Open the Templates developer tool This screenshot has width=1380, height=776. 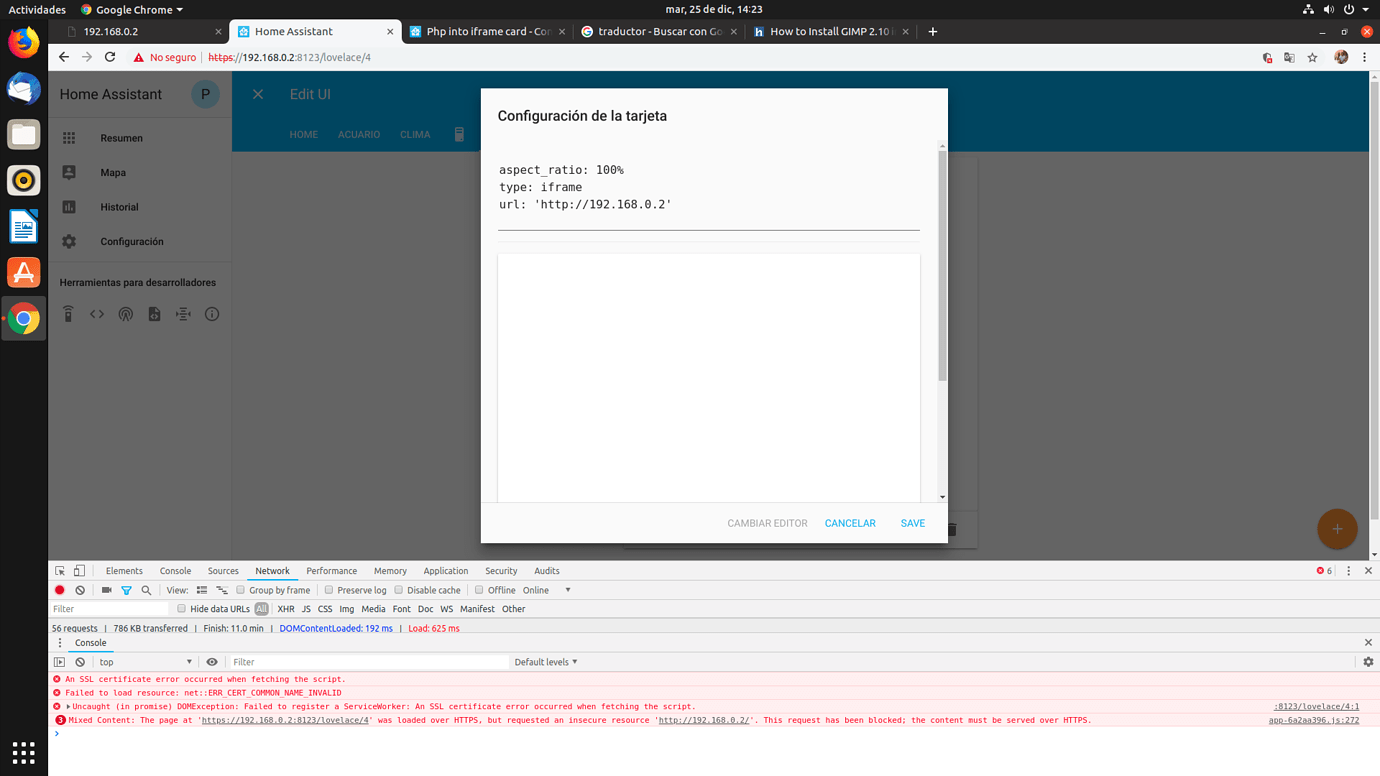pyautogui.click(x=153, y=313)
